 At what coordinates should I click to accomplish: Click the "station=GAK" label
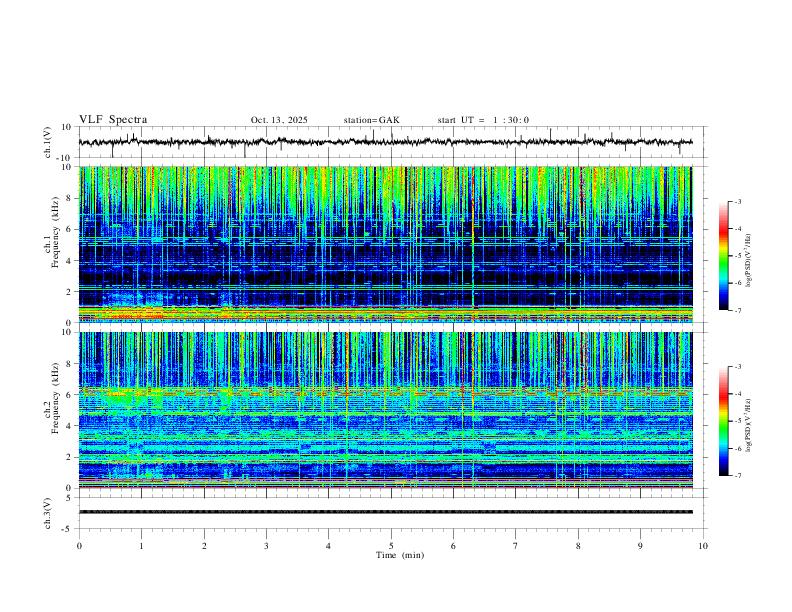(x=371, y=120)
